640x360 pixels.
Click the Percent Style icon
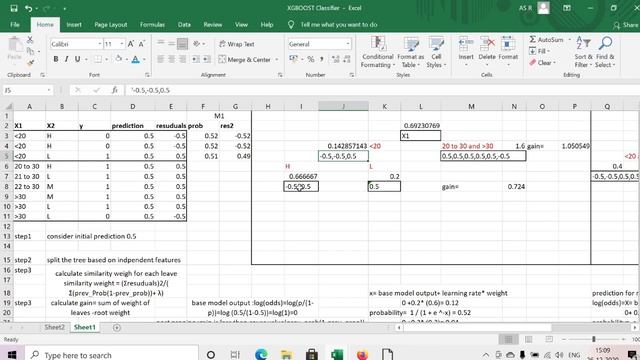(x=311, y=60)
